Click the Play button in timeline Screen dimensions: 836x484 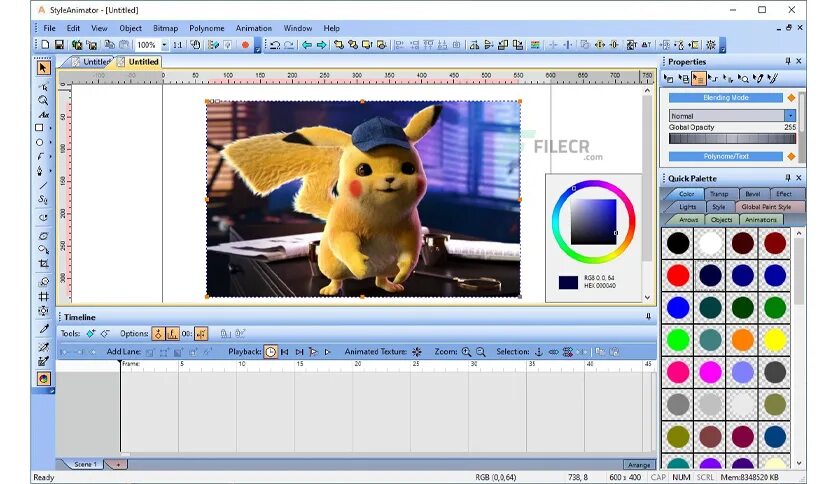pyautogui.click(x=328, y=352)
